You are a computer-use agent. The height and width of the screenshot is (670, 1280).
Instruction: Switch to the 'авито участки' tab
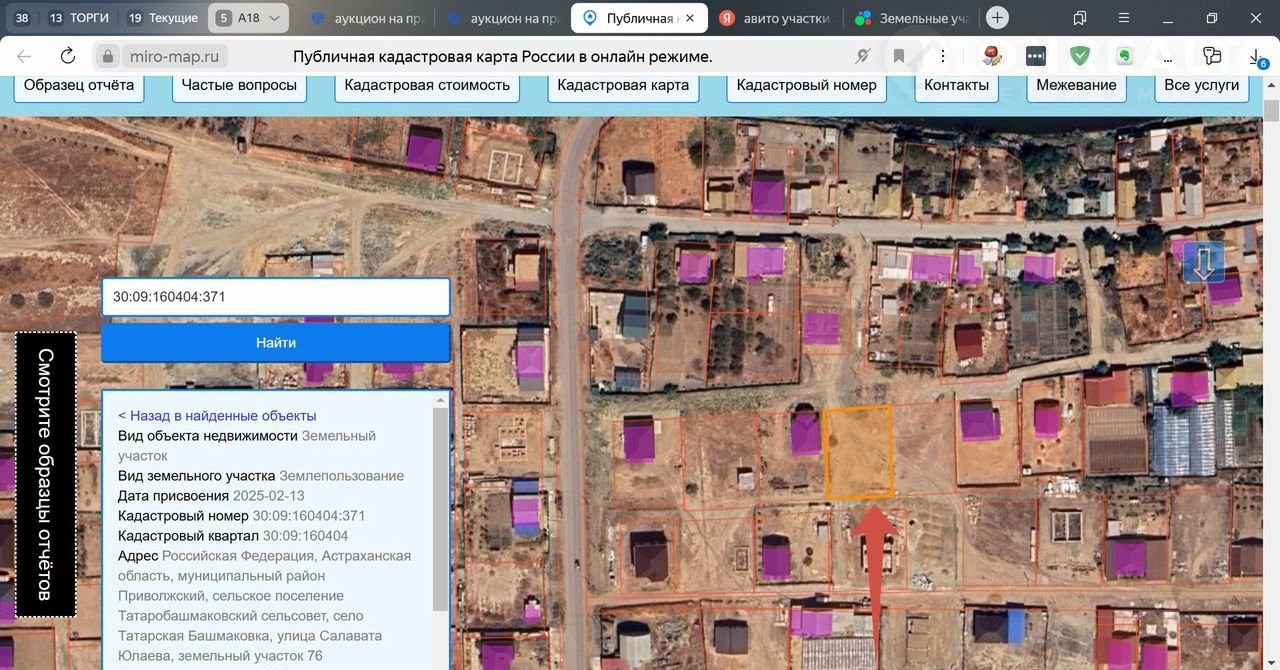774,18
